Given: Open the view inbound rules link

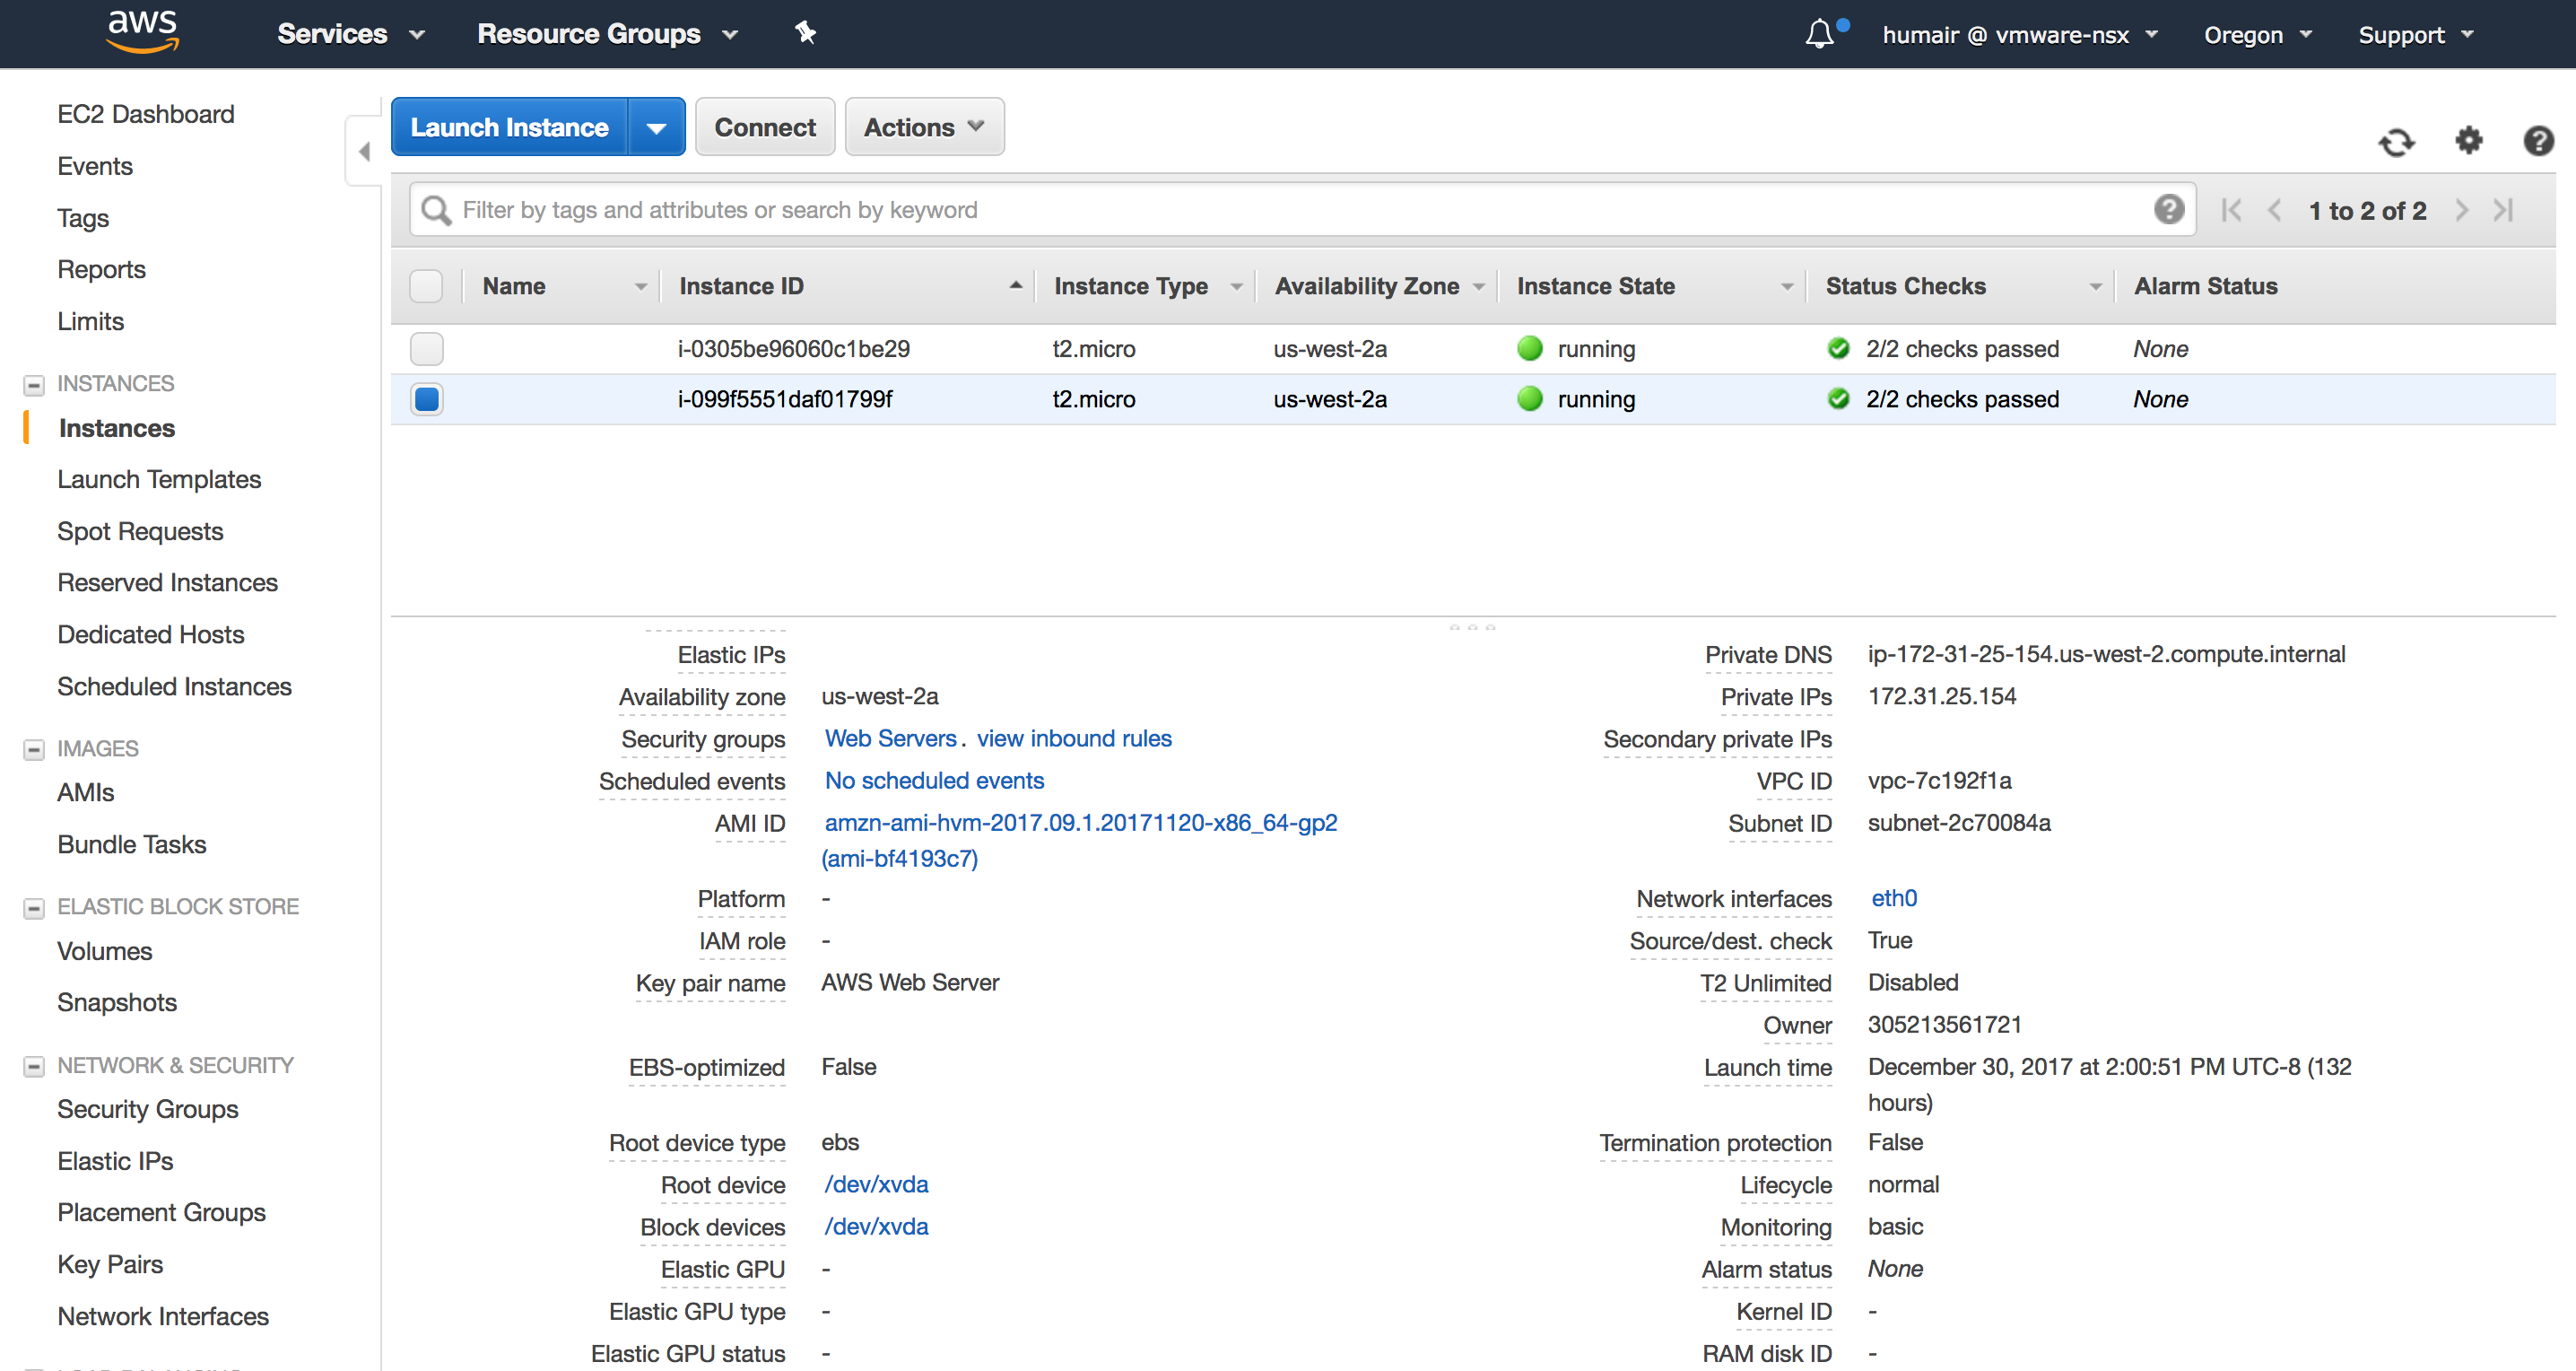Looking at the screenshot, I should click(x=1073, y=738).
